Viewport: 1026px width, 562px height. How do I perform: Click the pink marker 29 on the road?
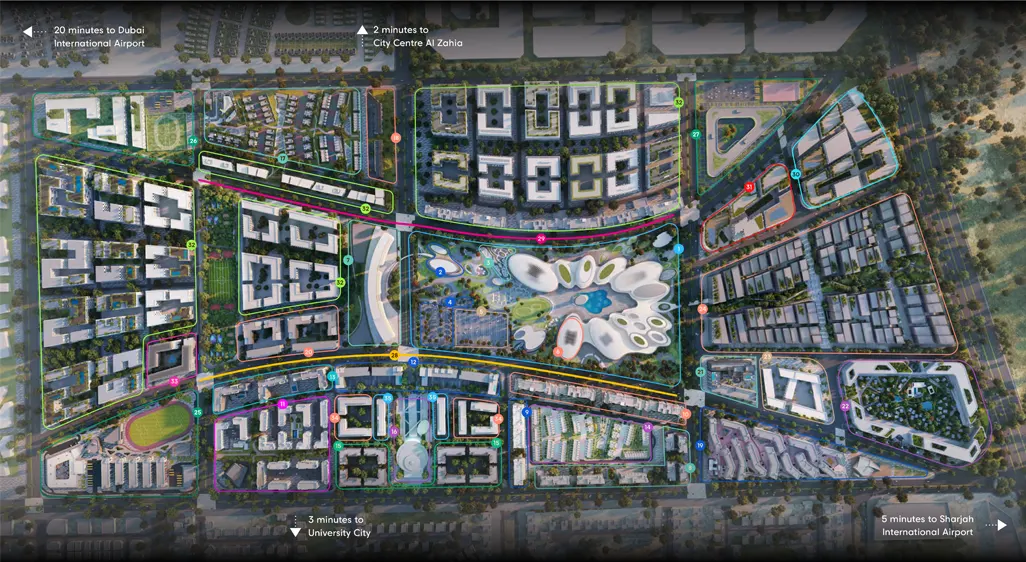tap(541, 239)
